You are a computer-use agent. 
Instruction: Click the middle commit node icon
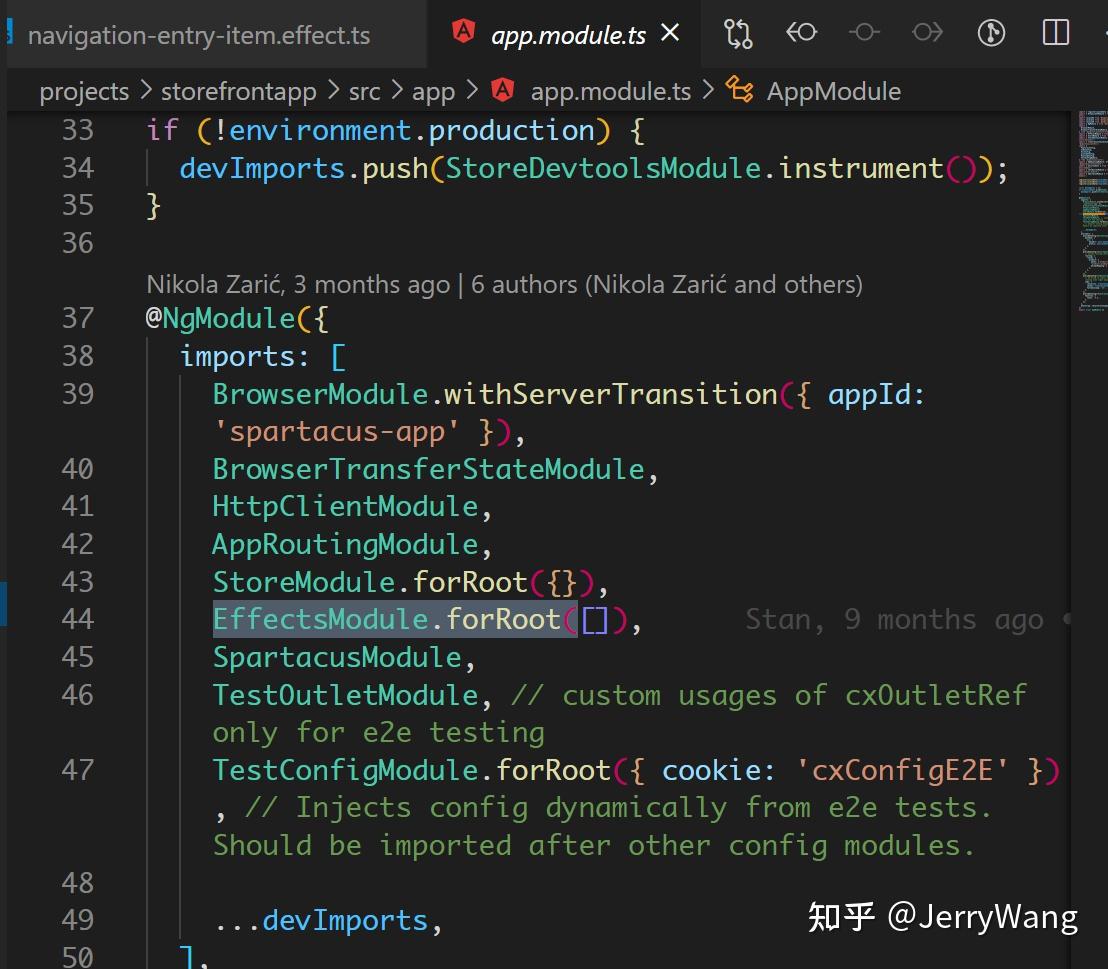click(864, 33)
